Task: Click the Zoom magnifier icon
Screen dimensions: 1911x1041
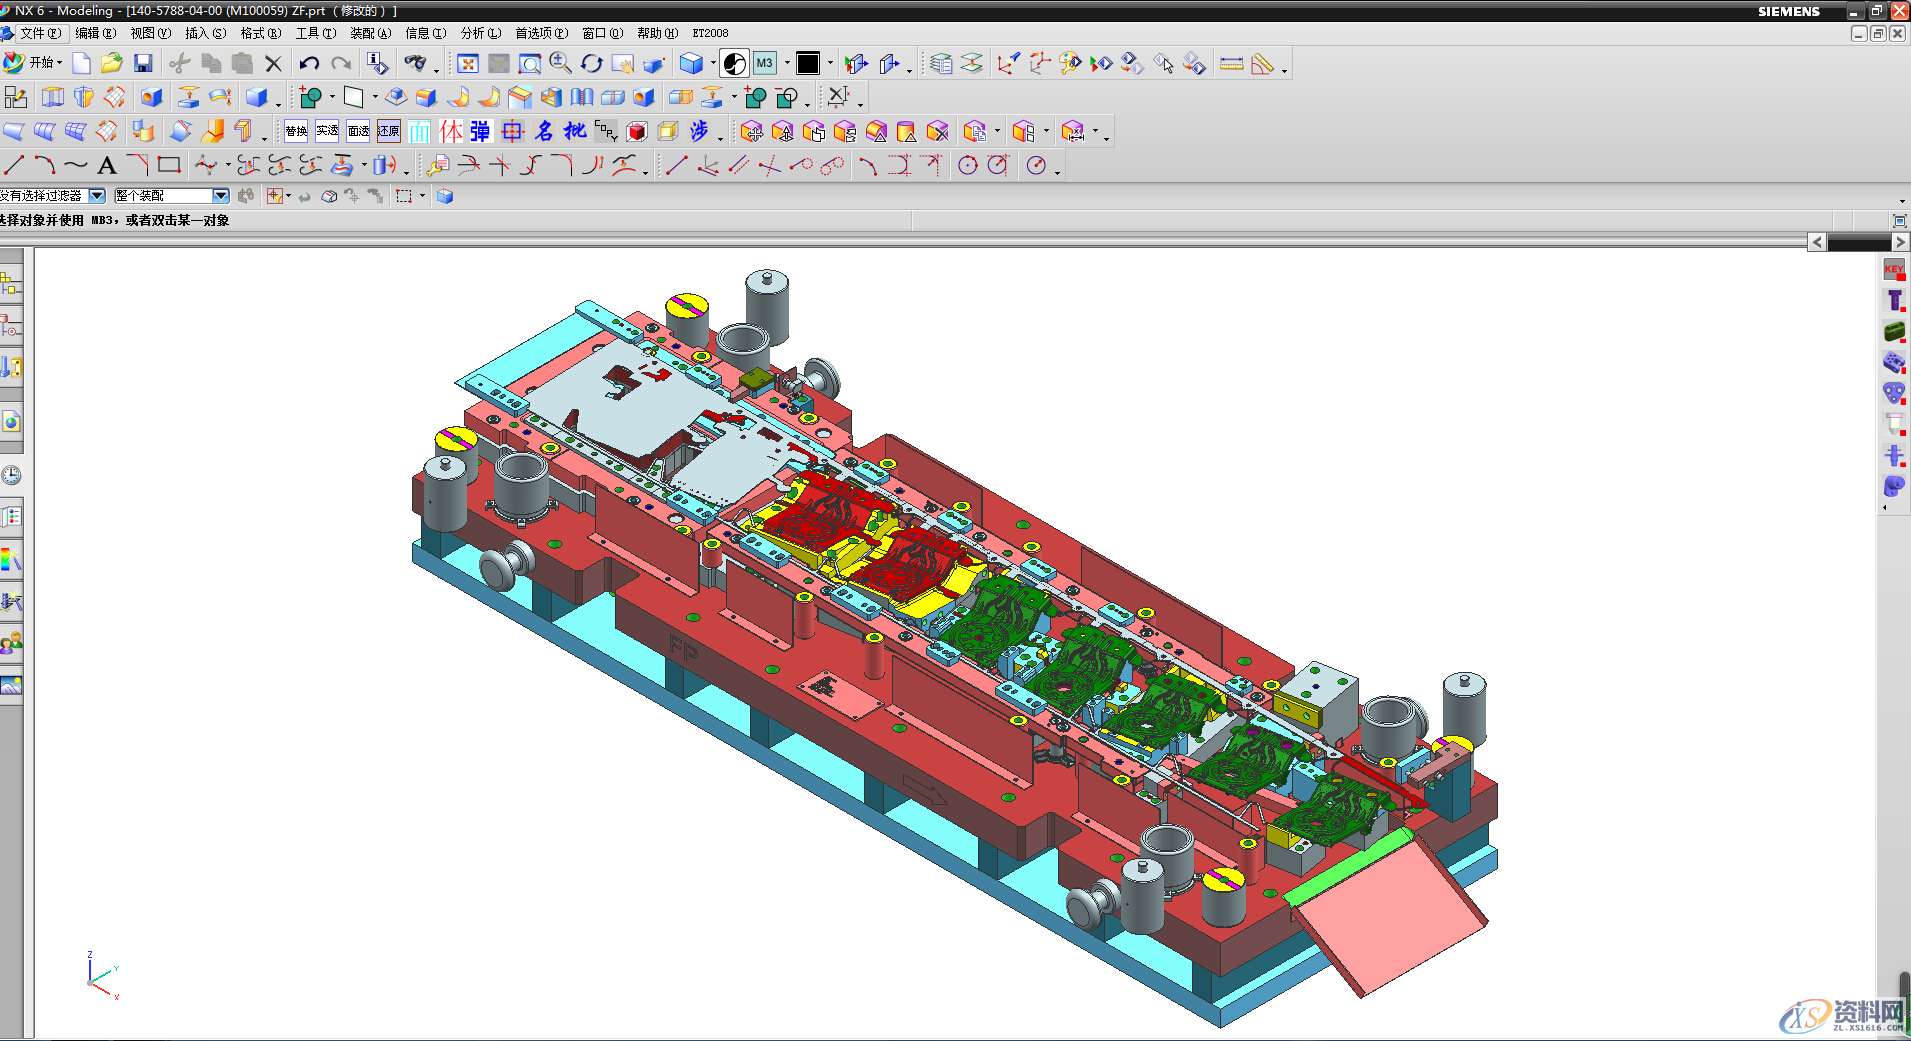Action: click(561, 64)
